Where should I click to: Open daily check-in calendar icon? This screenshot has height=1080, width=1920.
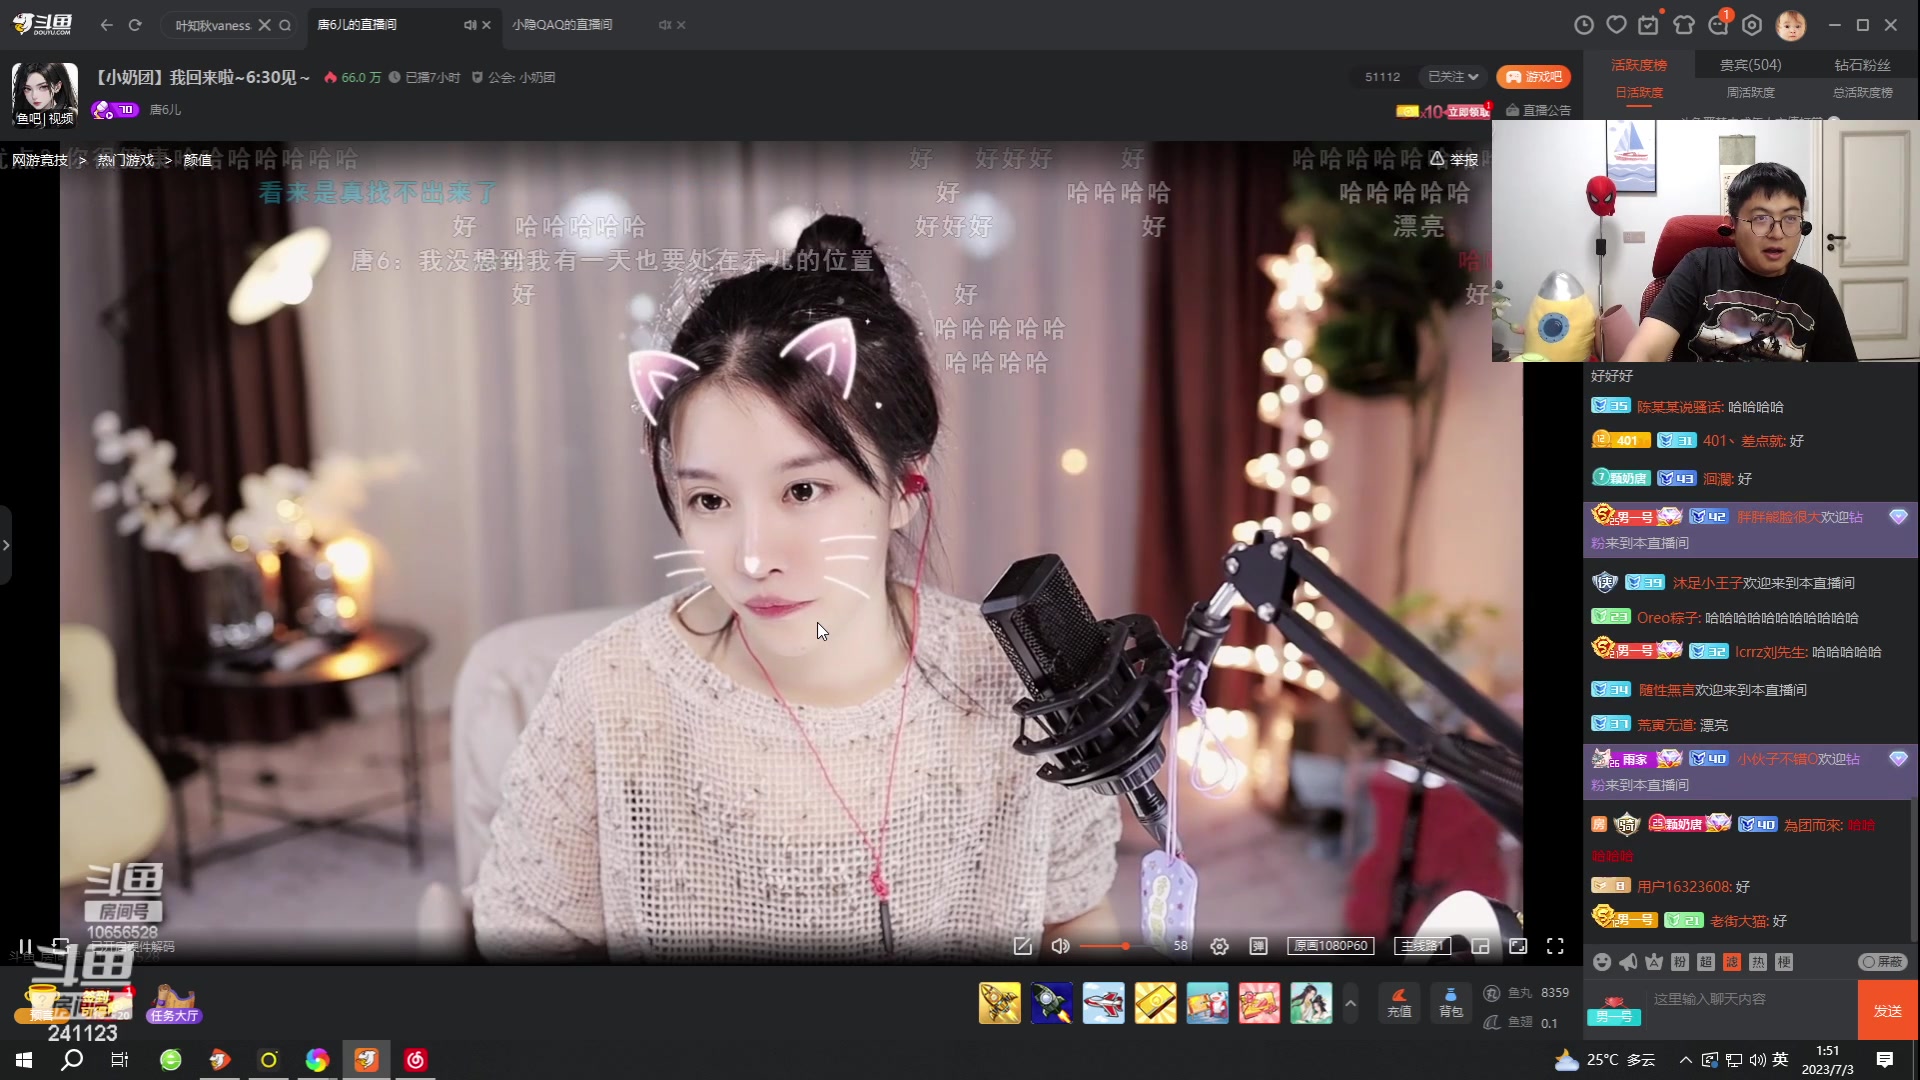pyautogui.click(x=1649, y=25)
